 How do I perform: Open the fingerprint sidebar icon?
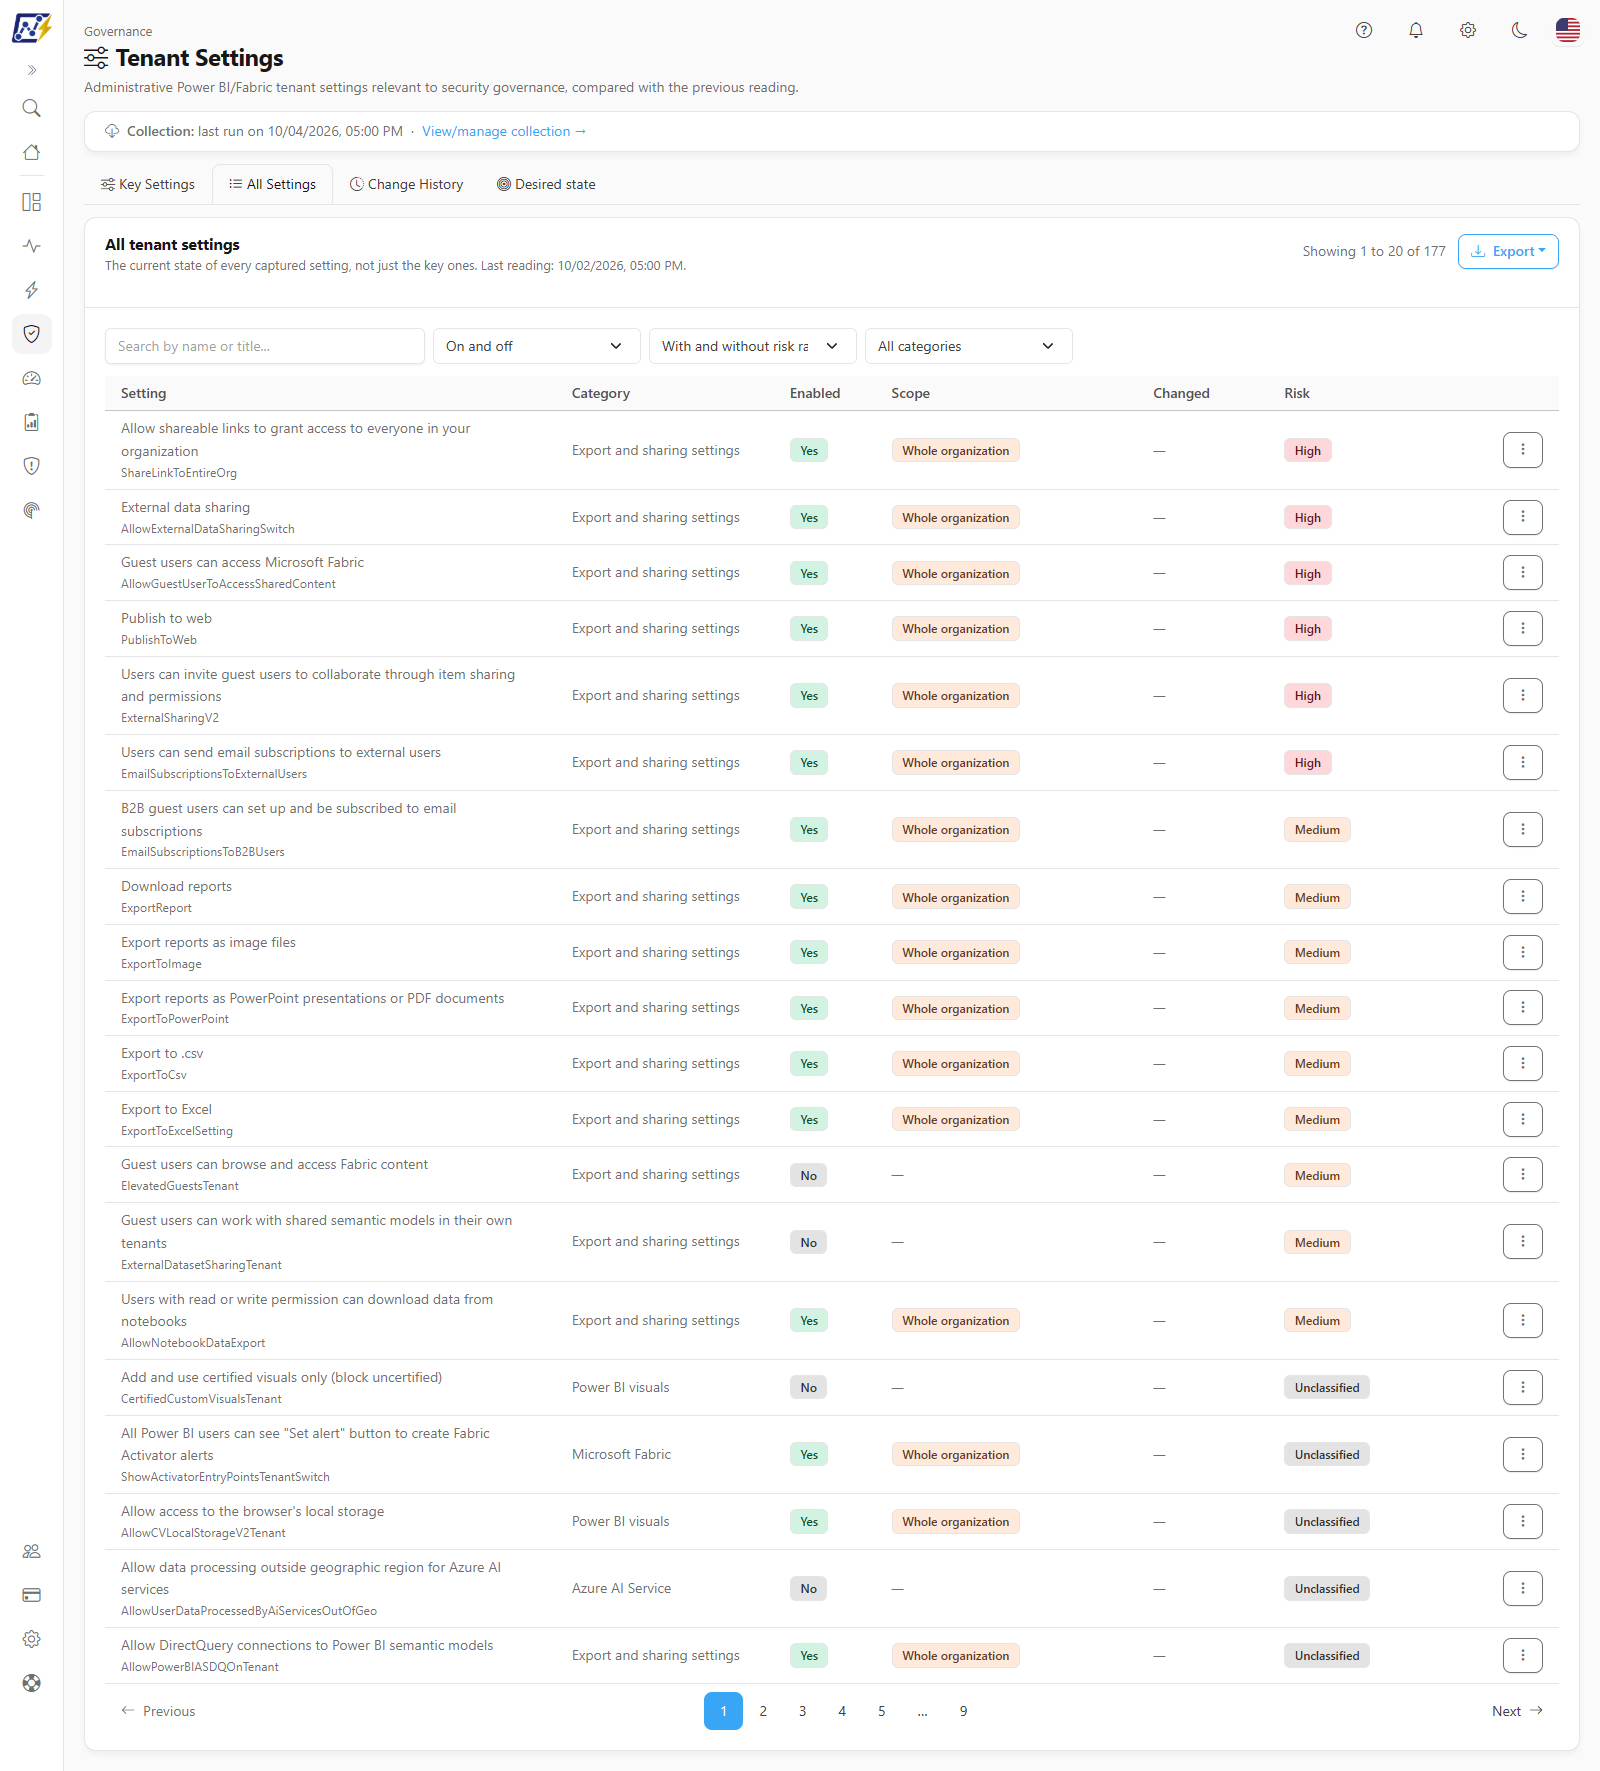[x=32, y=510]
